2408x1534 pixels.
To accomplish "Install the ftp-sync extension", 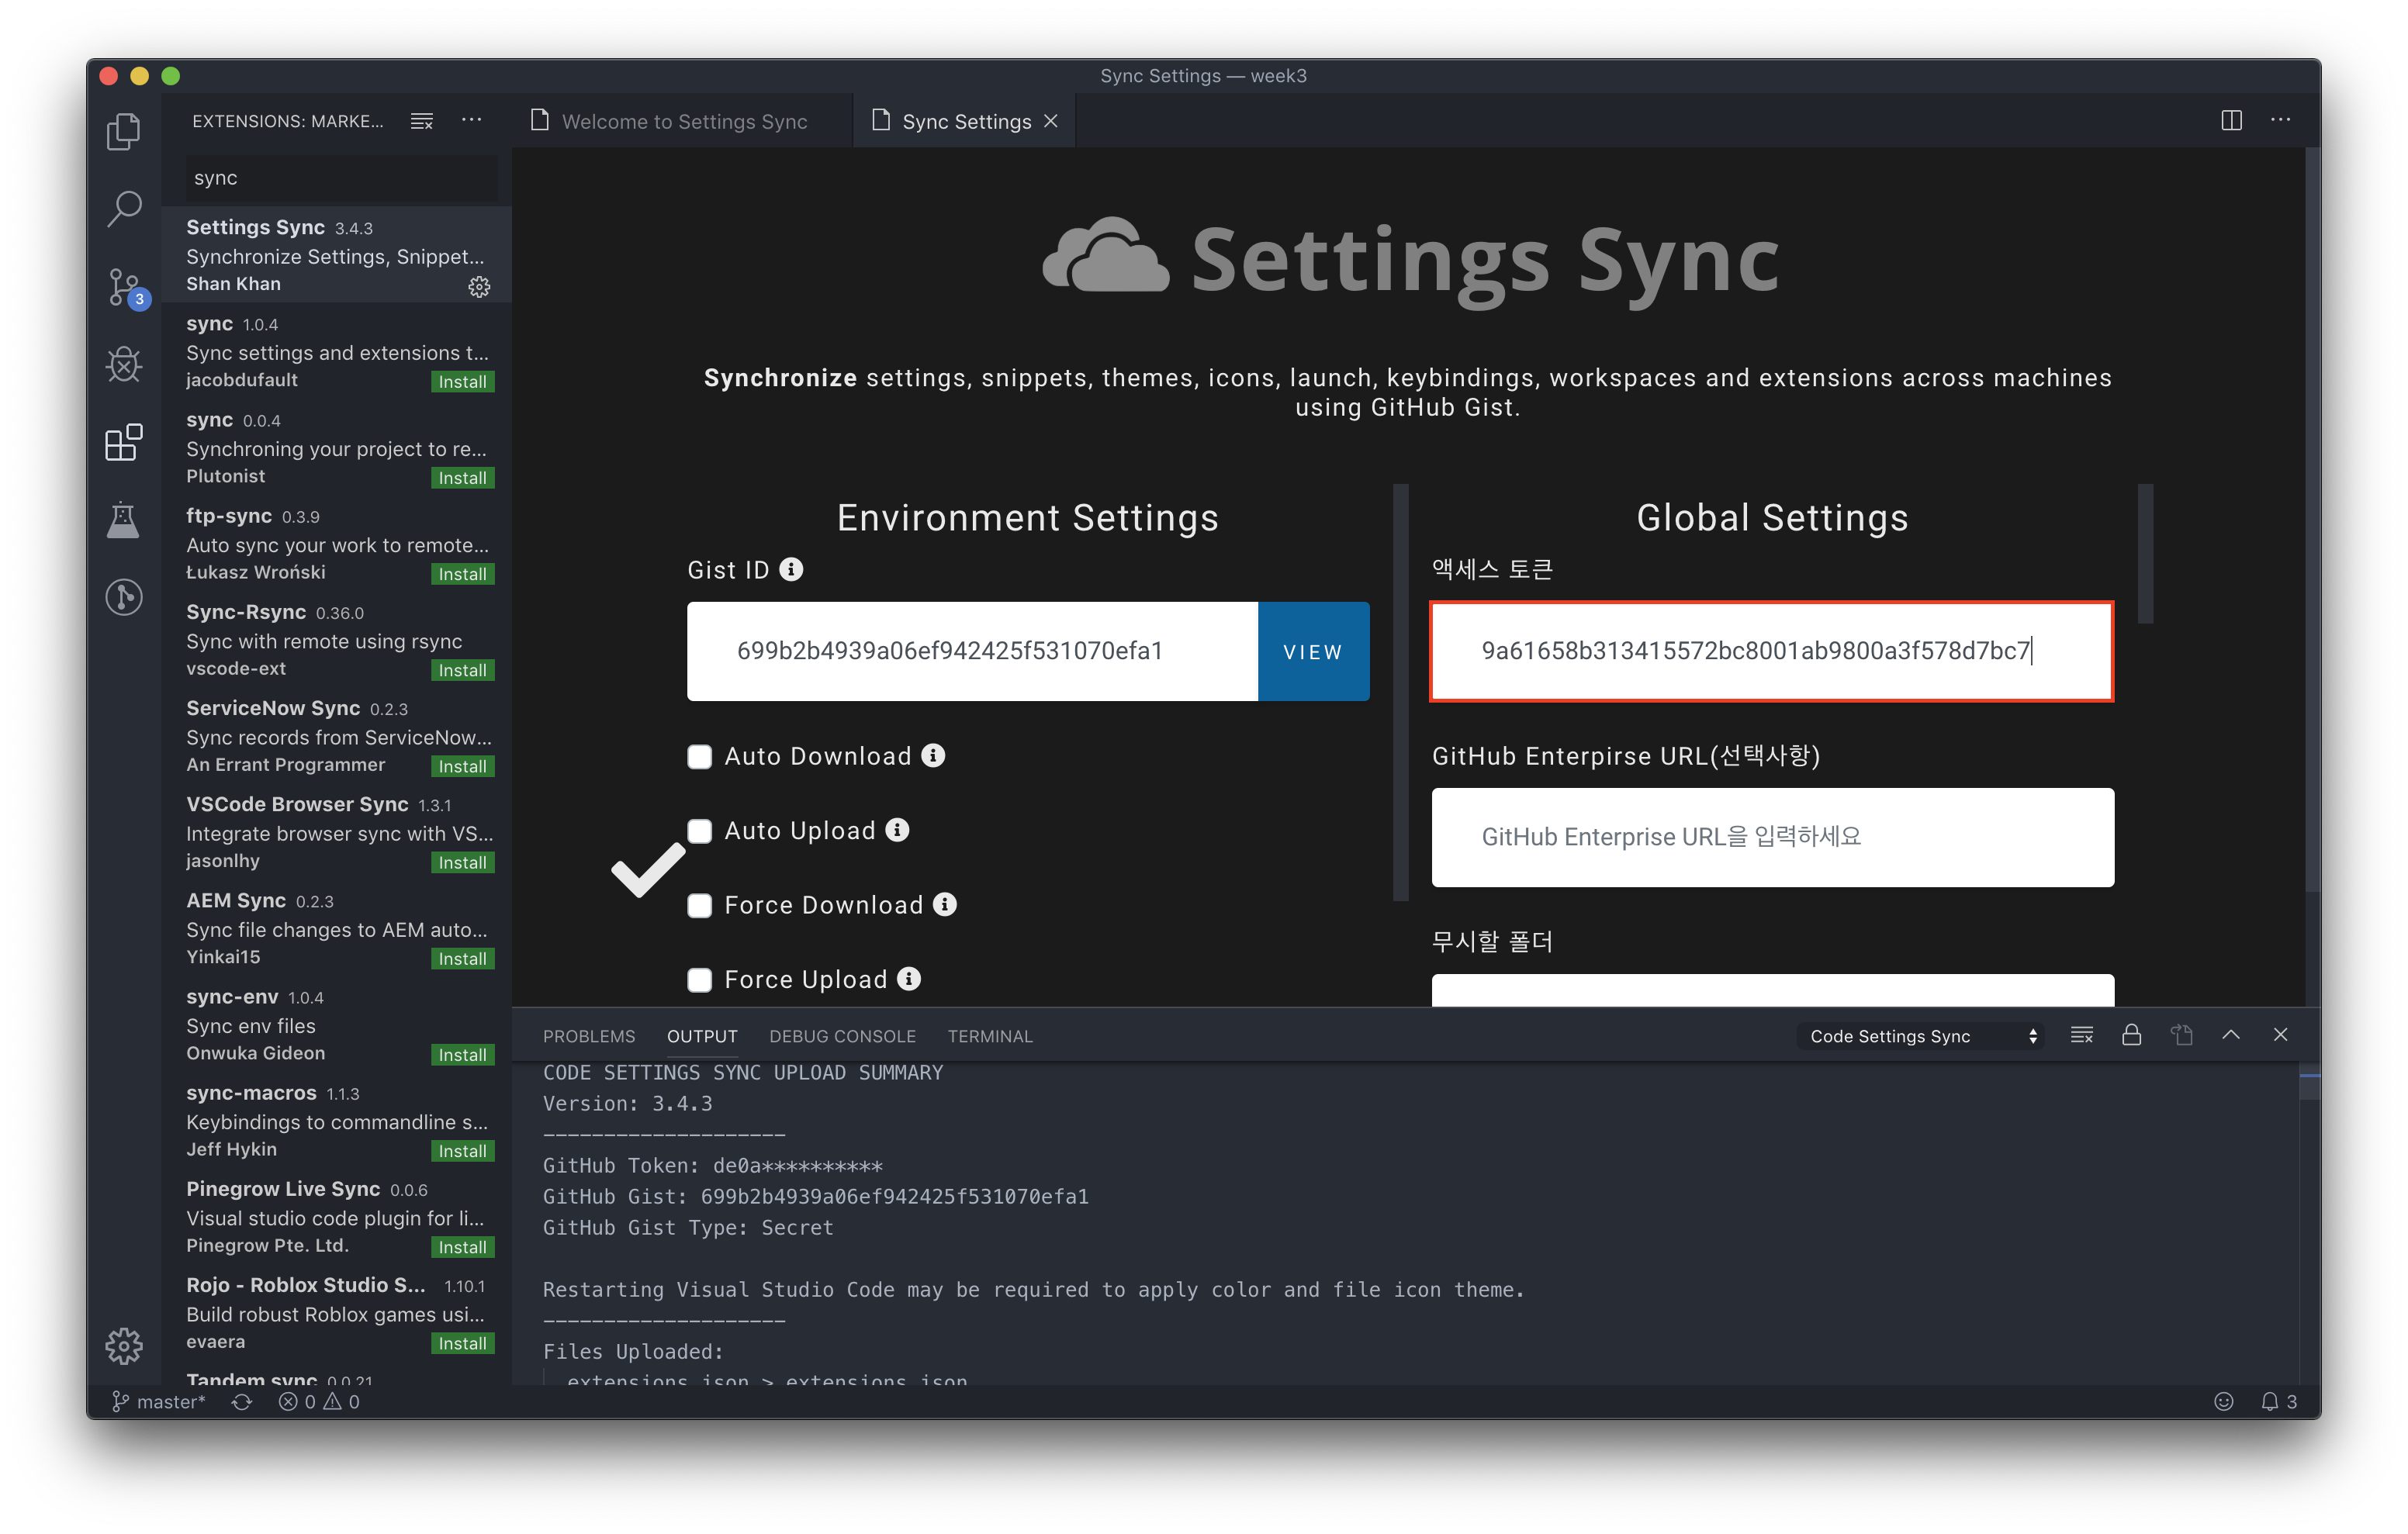I will click(x=462, y=574).
